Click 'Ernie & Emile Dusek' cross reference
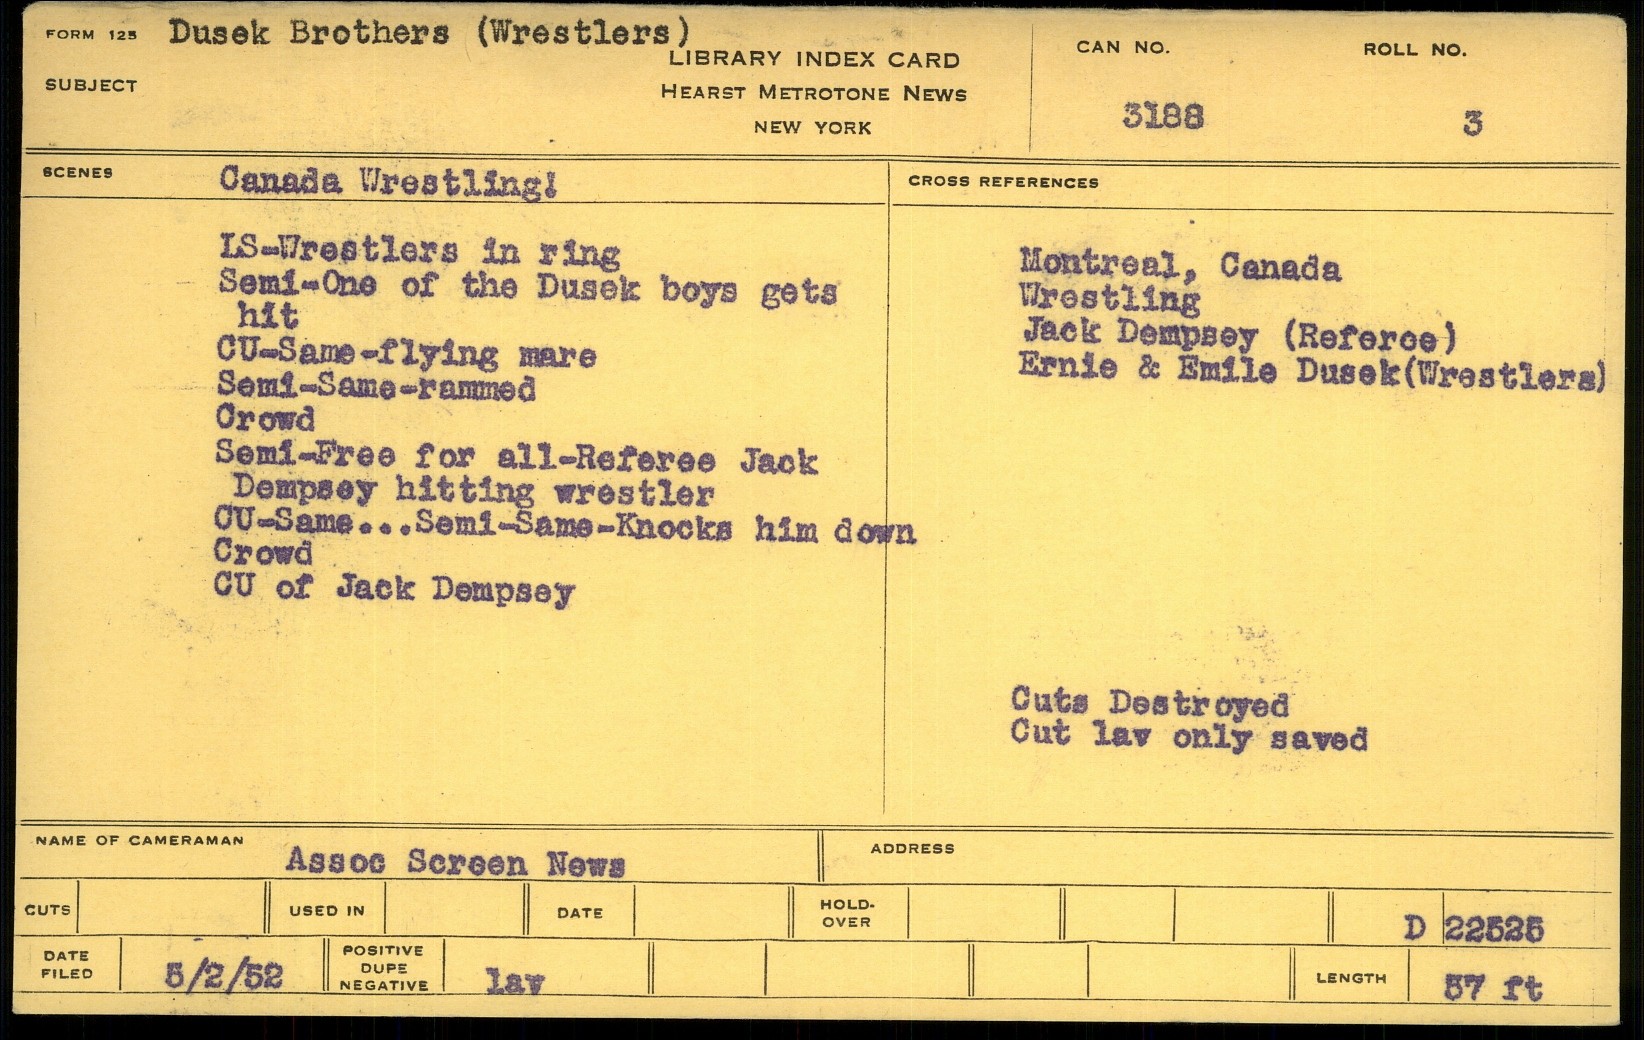Viewport: 1644px width, 1040px height. point(1311,370)
